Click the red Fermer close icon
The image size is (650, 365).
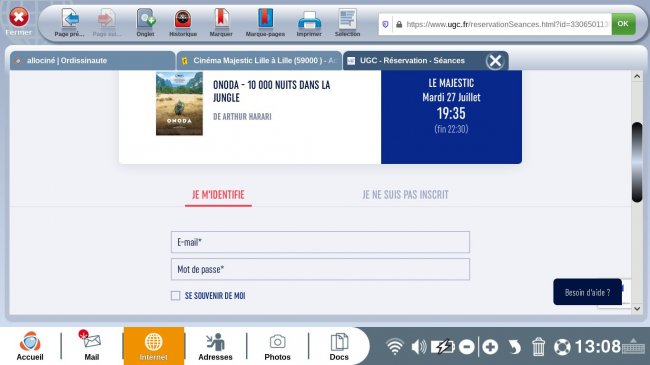tap(19, 17)
